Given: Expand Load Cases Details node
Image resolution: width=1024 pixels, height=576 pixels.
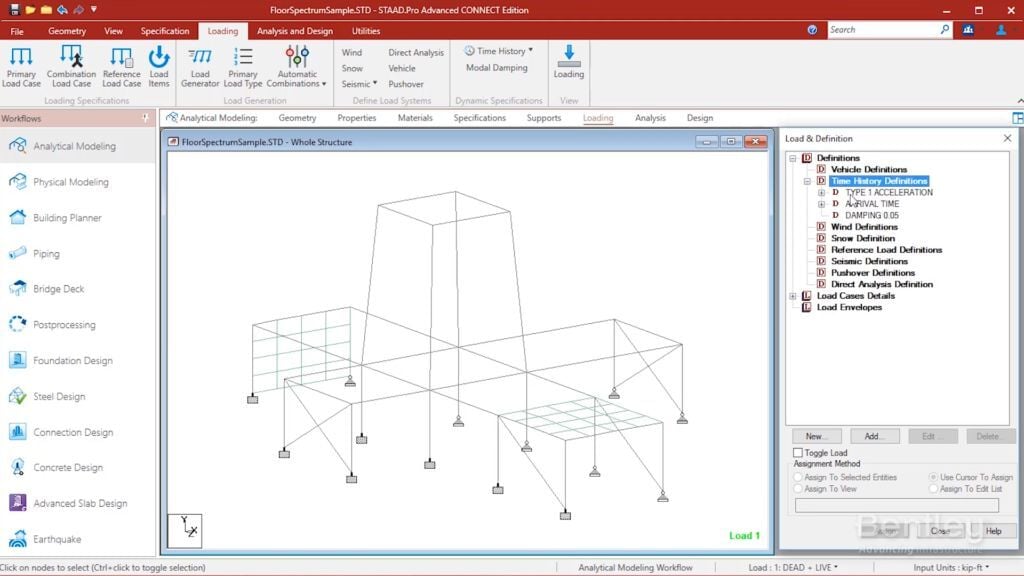Looking at the screenshot, I should [x=793, y=296].
